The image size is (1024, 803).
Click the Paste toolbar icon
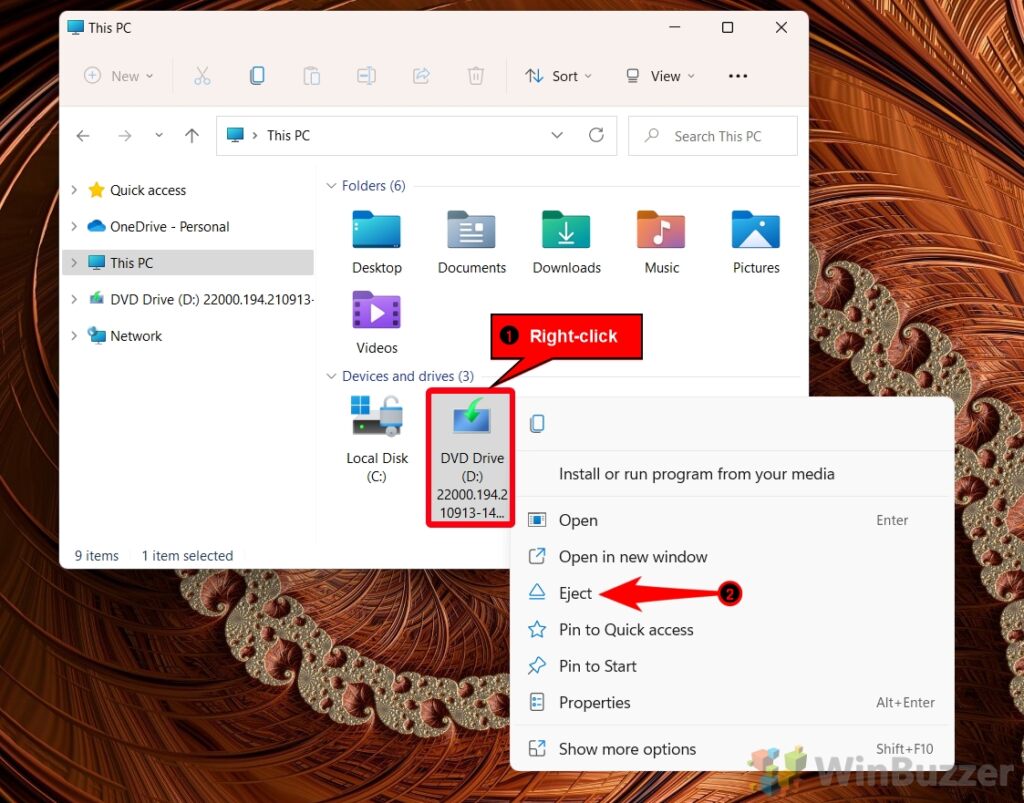(x=311, y=75)
